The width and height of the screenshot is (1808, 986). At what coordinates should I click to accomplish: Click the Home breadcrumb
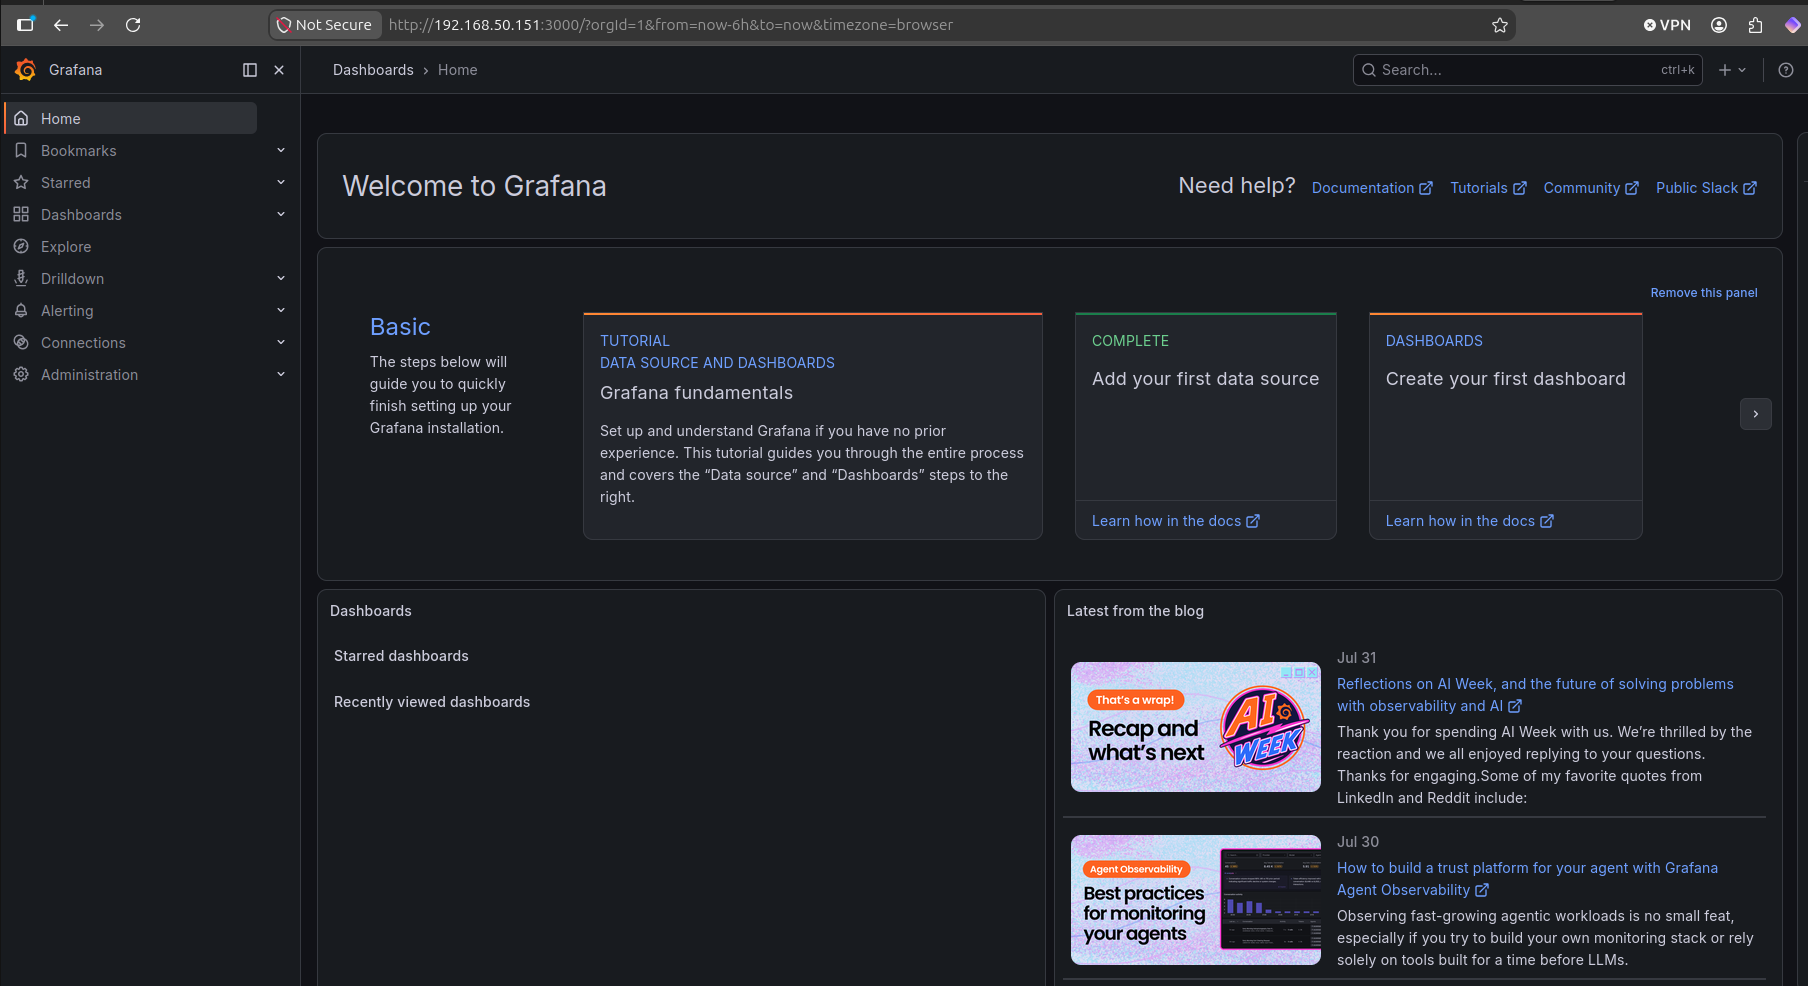pyautogui.click(x=458, y=70)
